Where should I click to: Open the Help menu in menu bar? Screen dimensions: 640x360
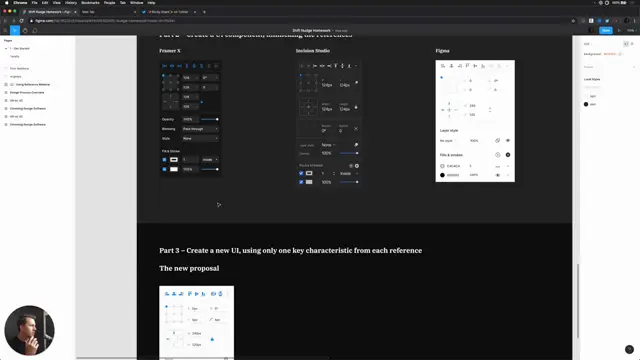point(151,2)
